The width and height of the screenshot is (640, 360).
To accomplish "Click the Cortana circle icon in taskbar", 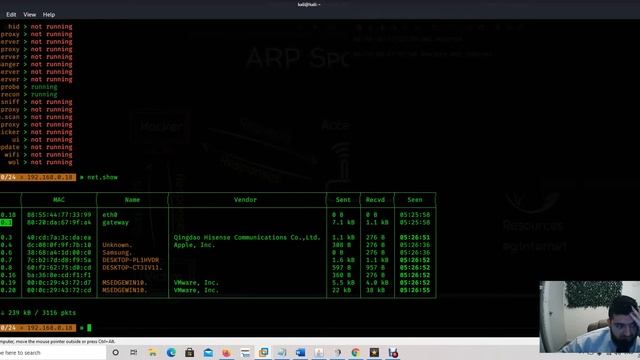I will click(116, 352).
